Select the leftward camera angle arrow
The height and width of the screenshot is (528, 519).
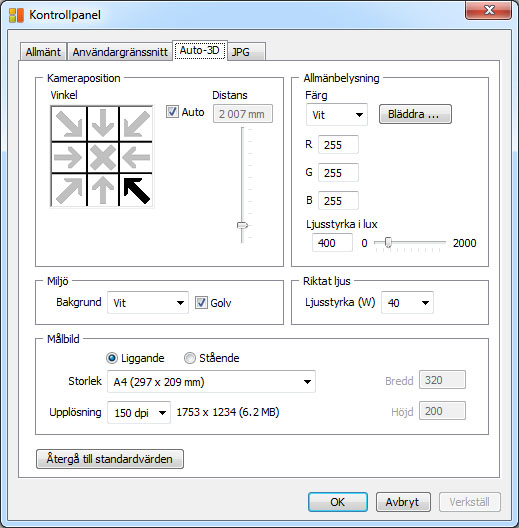point(136,157)
